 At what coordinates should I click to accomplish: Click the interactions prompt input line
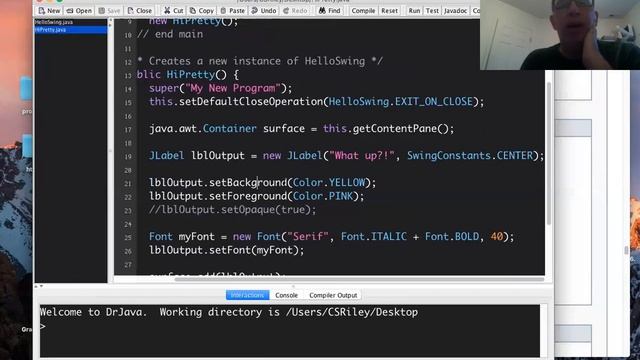[290, 327]
